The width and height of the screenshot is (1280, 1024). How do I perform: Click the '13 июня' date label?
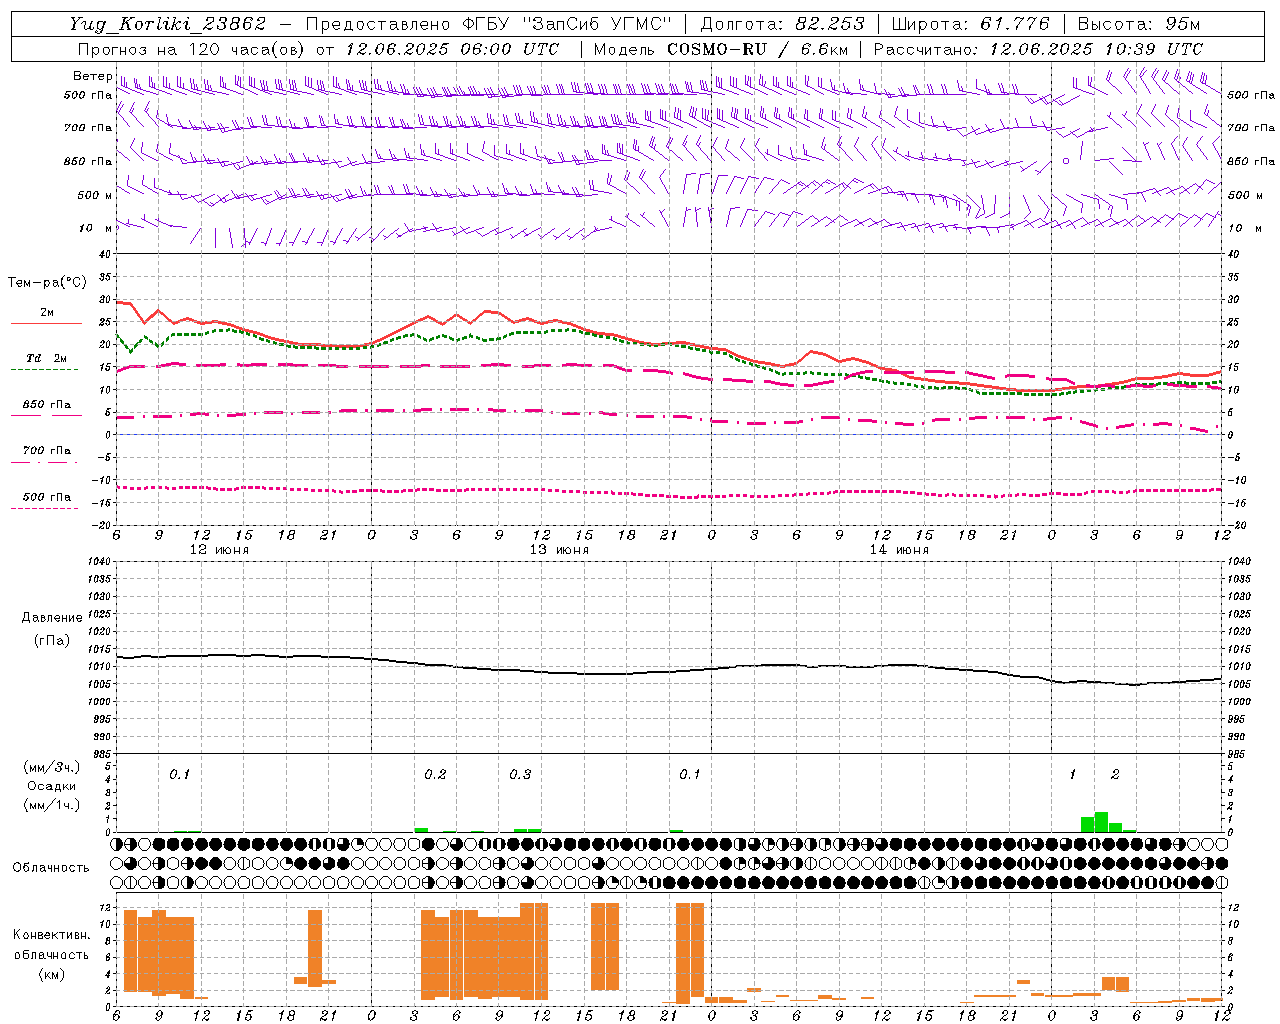point(559,550)
